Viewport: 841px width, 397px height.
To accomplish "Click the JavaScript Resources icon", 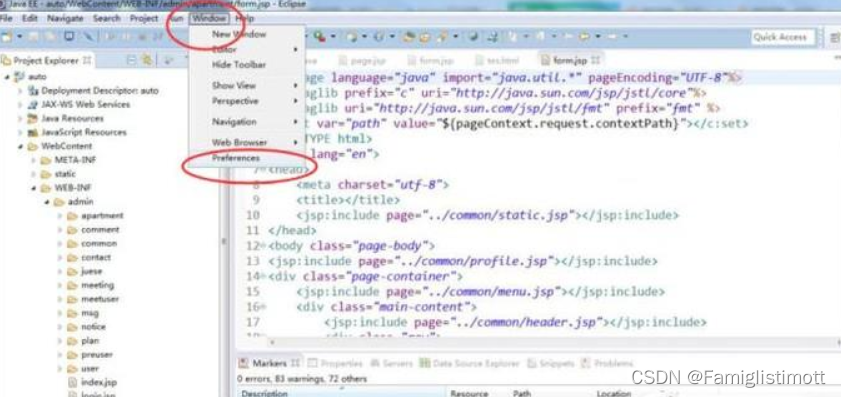I will click(33, 133).
